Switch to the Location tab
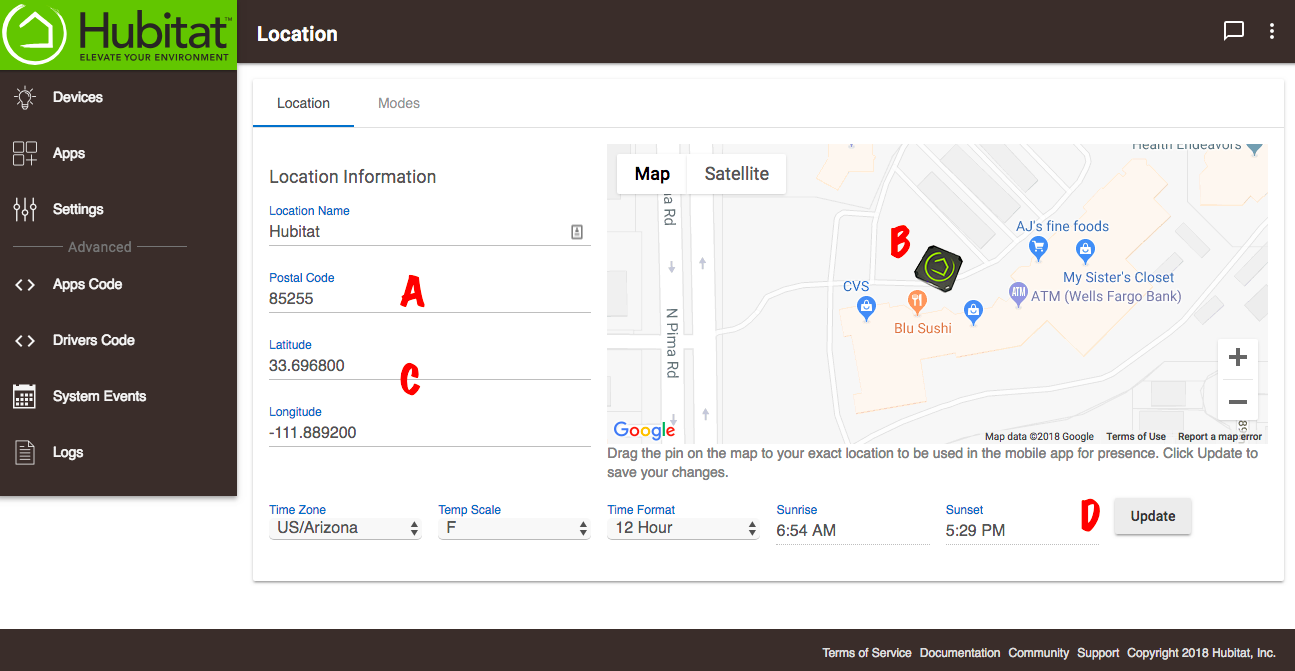 303,103
